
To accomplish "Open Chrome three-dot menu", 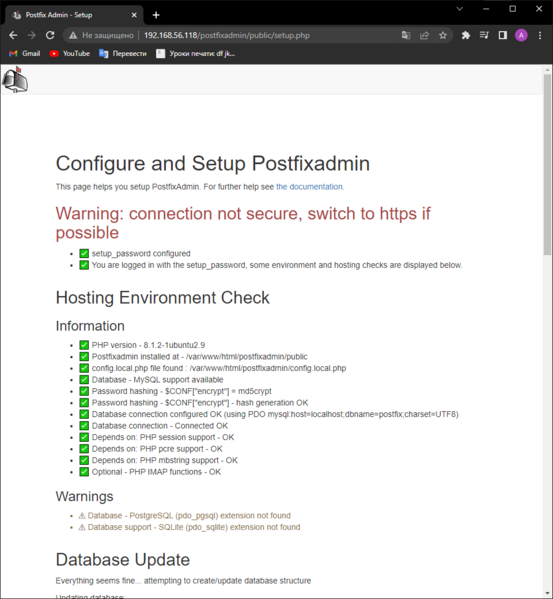I will tap(540, 36).
